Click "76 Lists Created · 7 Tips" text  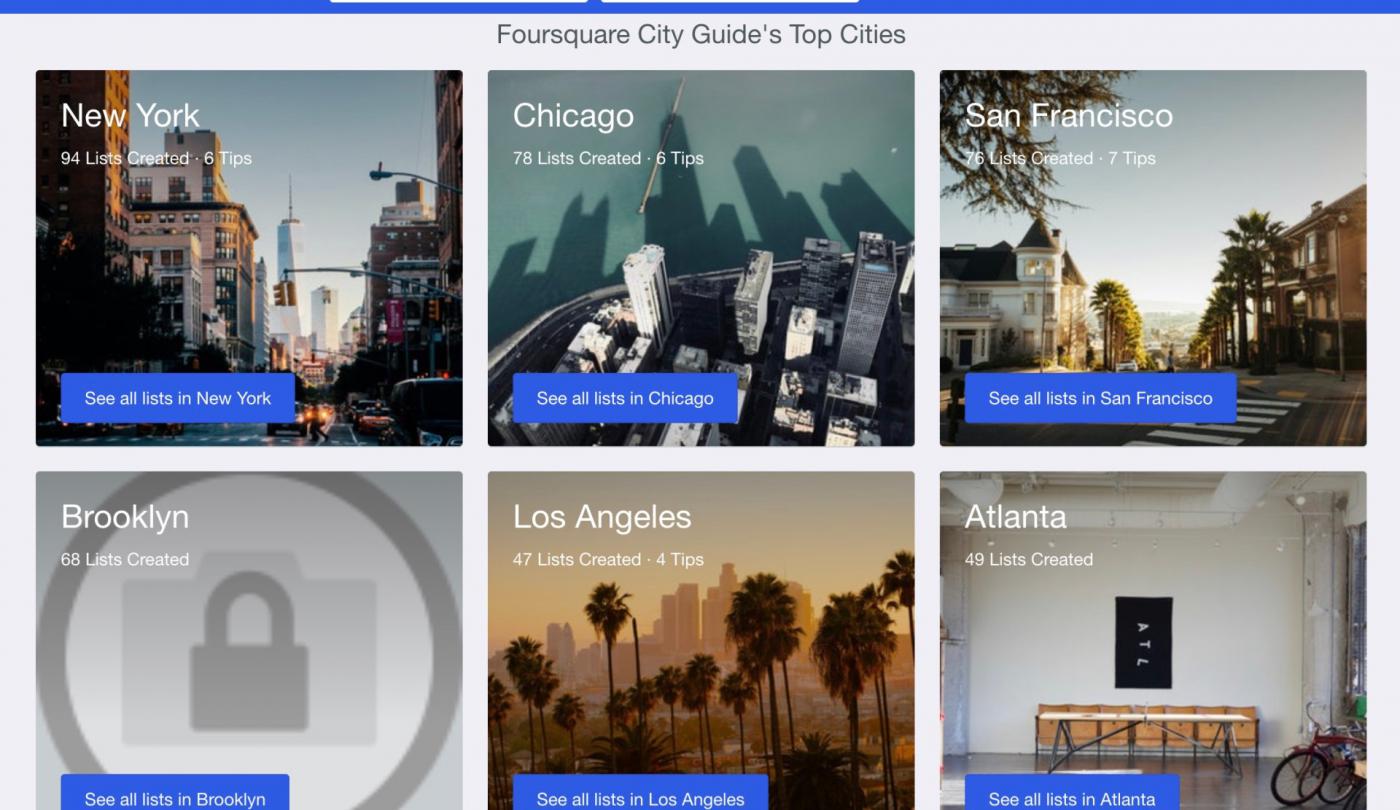(x=1060, y=158)
